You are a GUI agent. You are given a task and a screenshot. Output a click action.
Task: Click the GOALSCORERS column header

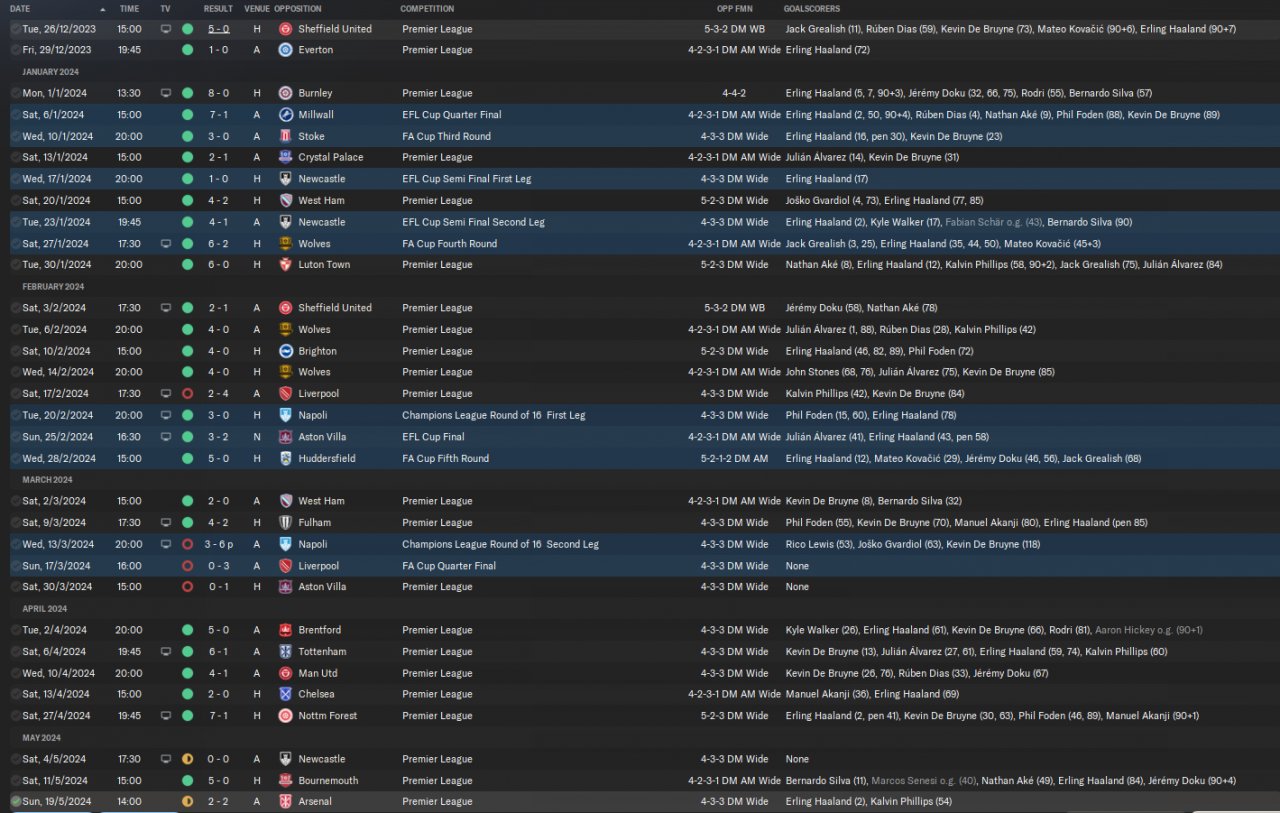point(812,8)
